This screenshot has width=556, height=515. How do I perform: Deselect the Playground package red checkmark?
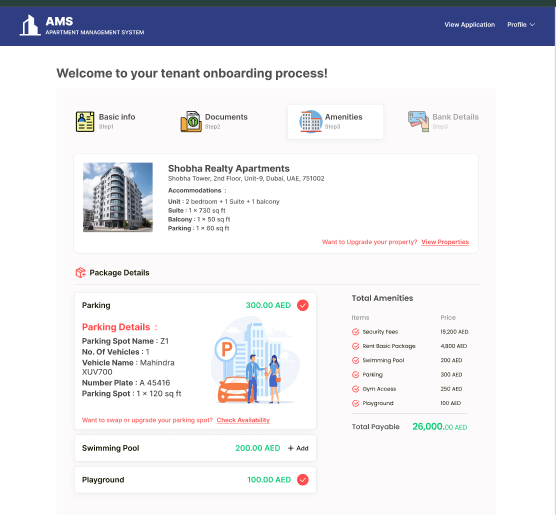pyautogui.click(x=302, y=480)
